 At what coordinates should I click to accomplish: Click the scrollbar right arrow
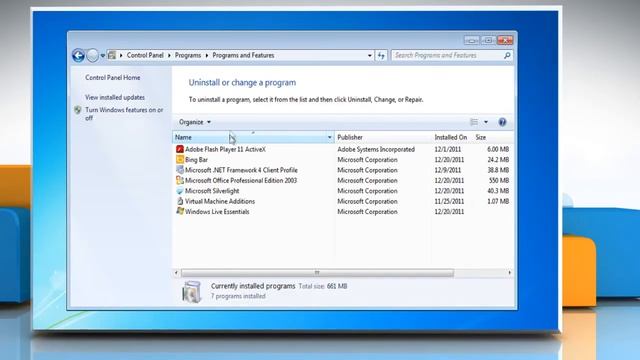click(509, 273)
